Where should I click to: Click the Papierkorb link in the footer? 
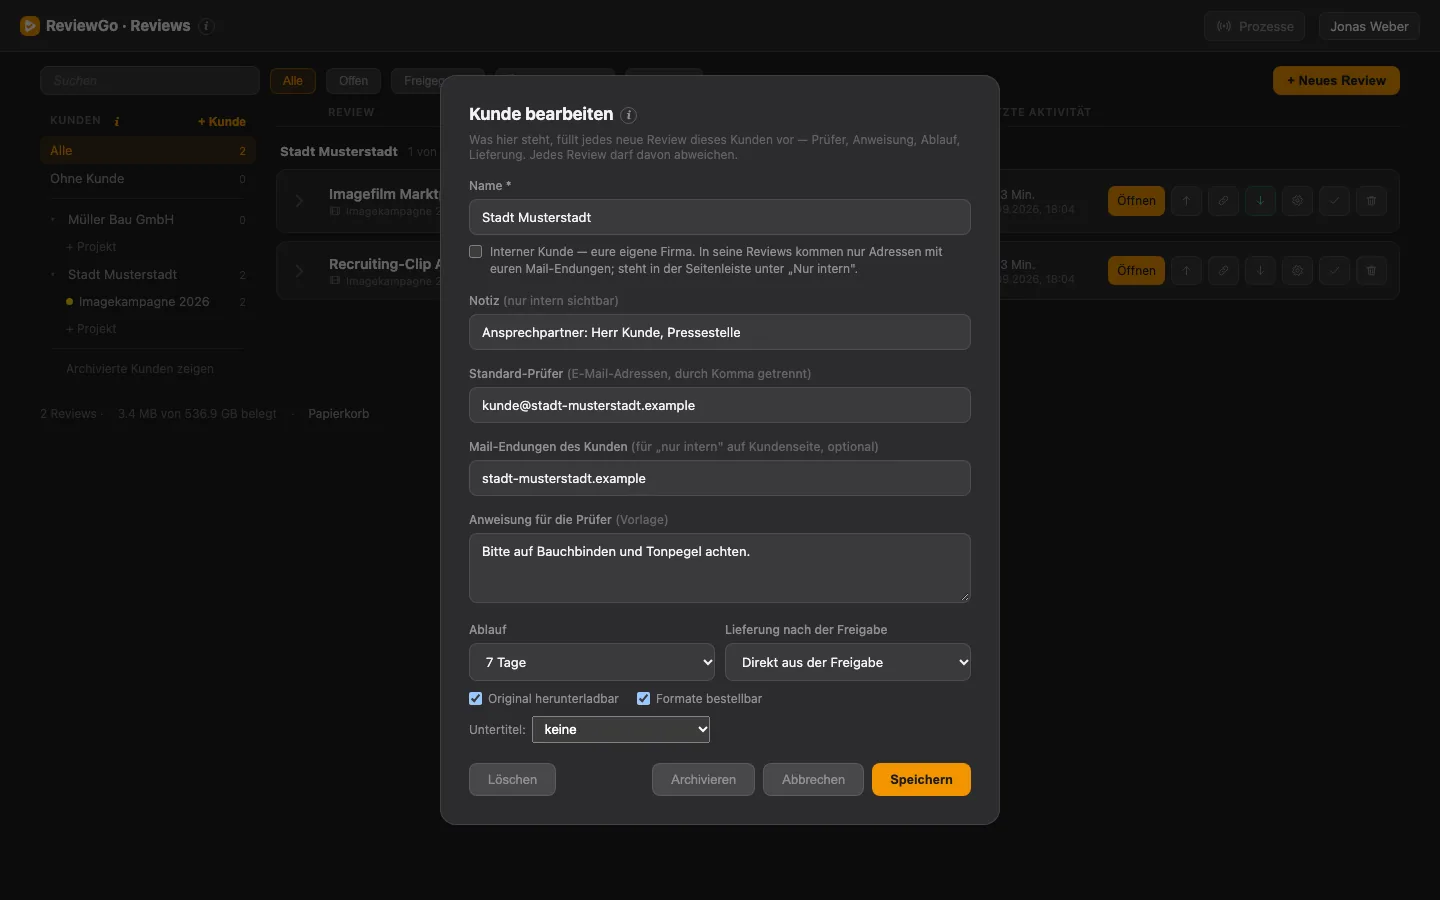coord(339,414)
